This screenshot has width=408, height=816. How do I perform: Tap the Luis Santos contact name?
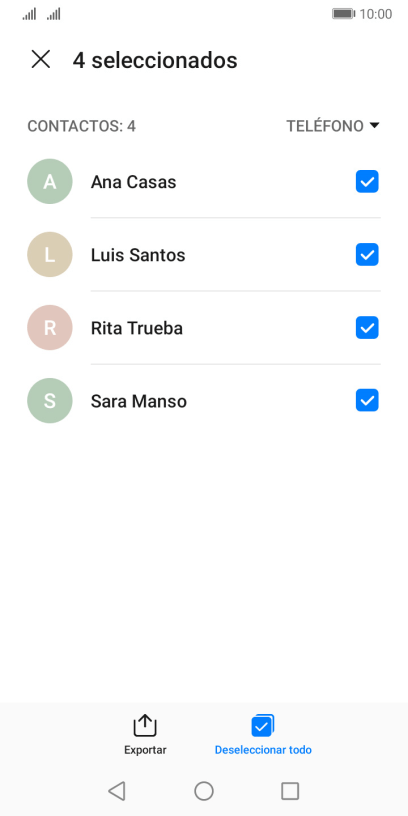[x=138, y=255]
